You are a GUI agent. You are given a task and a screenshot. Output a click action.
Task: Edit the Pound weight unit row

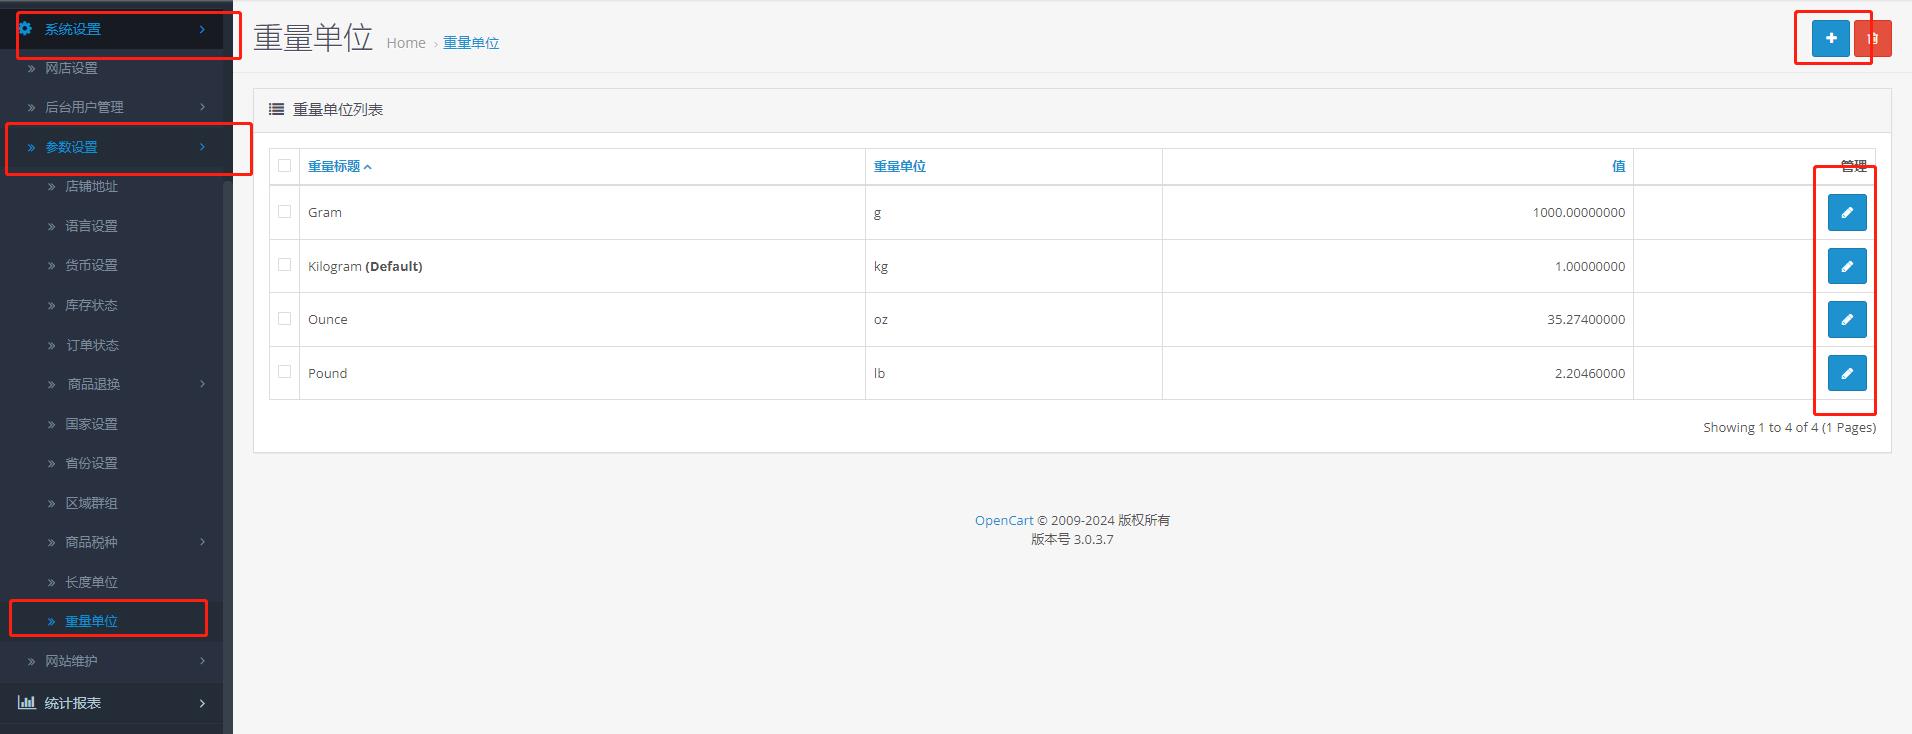click(1846, 373)
